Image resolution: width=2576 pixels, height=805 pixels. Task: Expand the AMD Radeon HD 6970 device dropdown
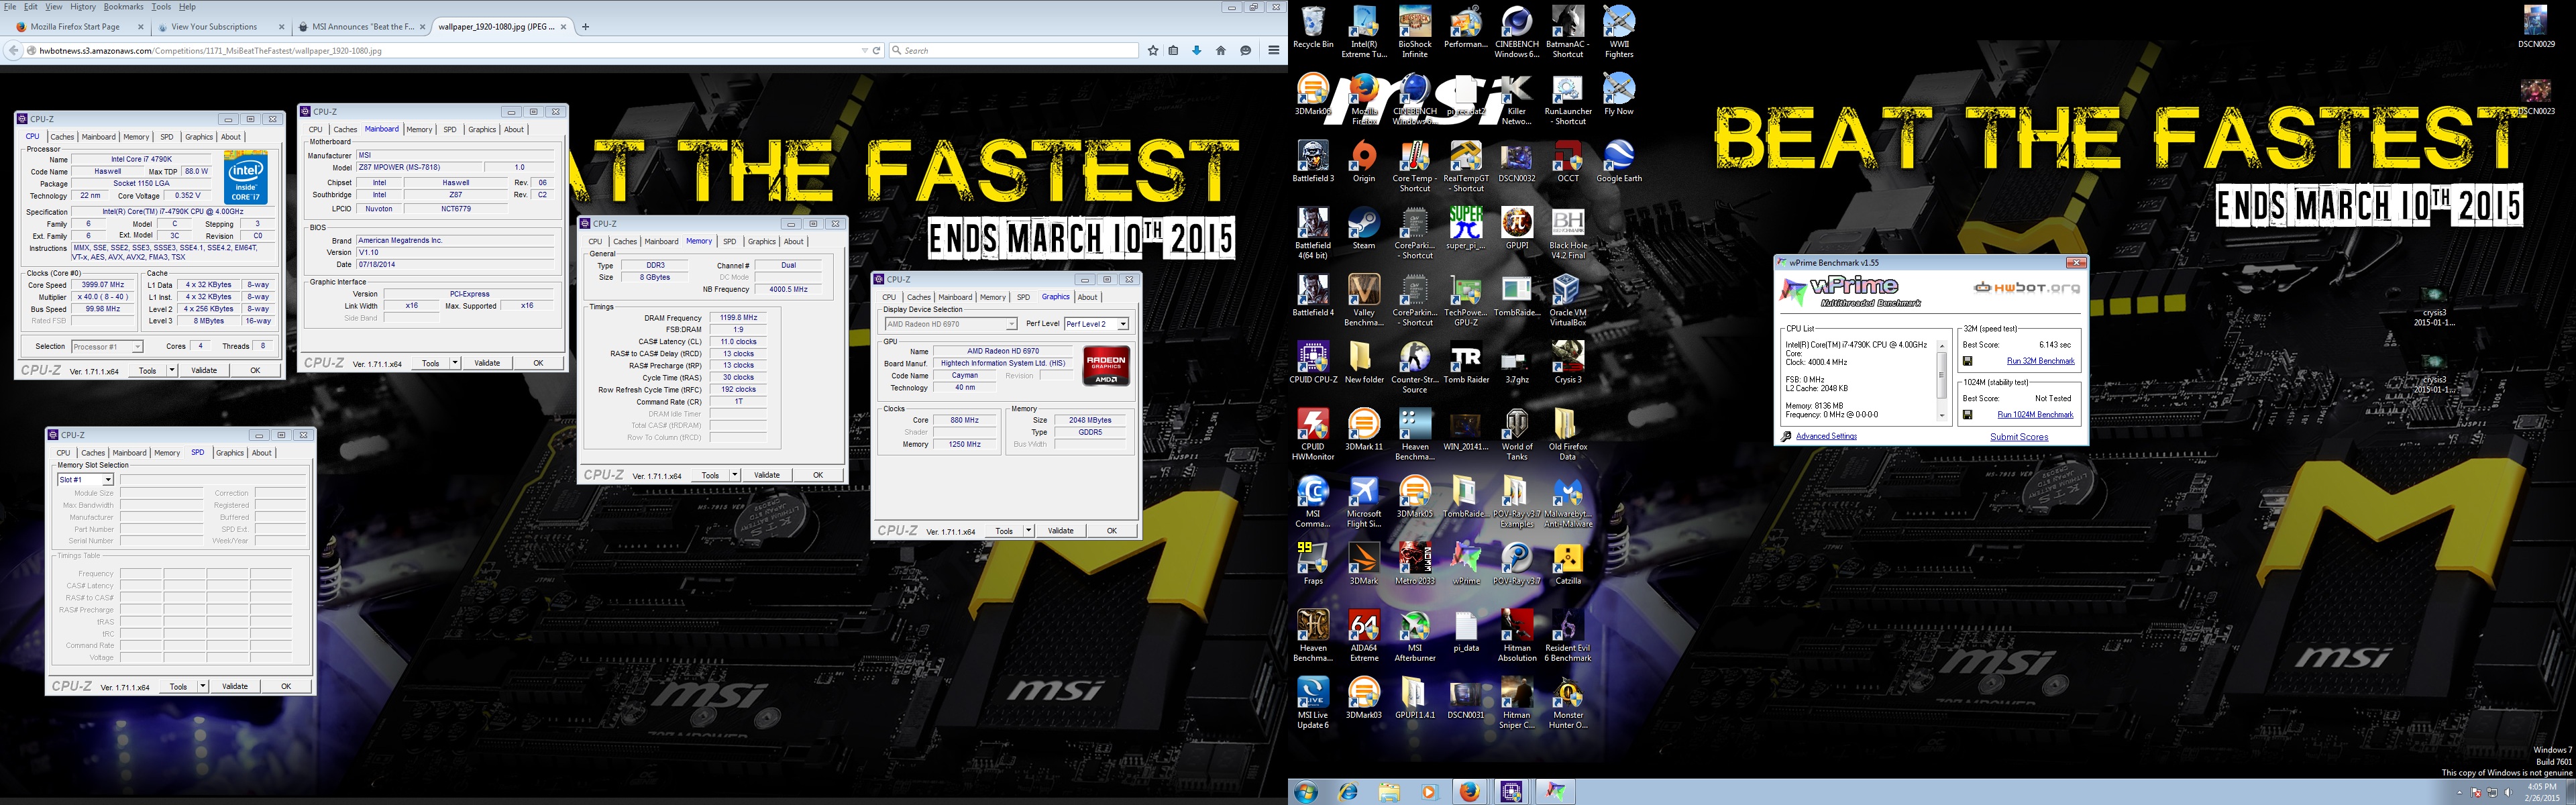point(1011,324)
